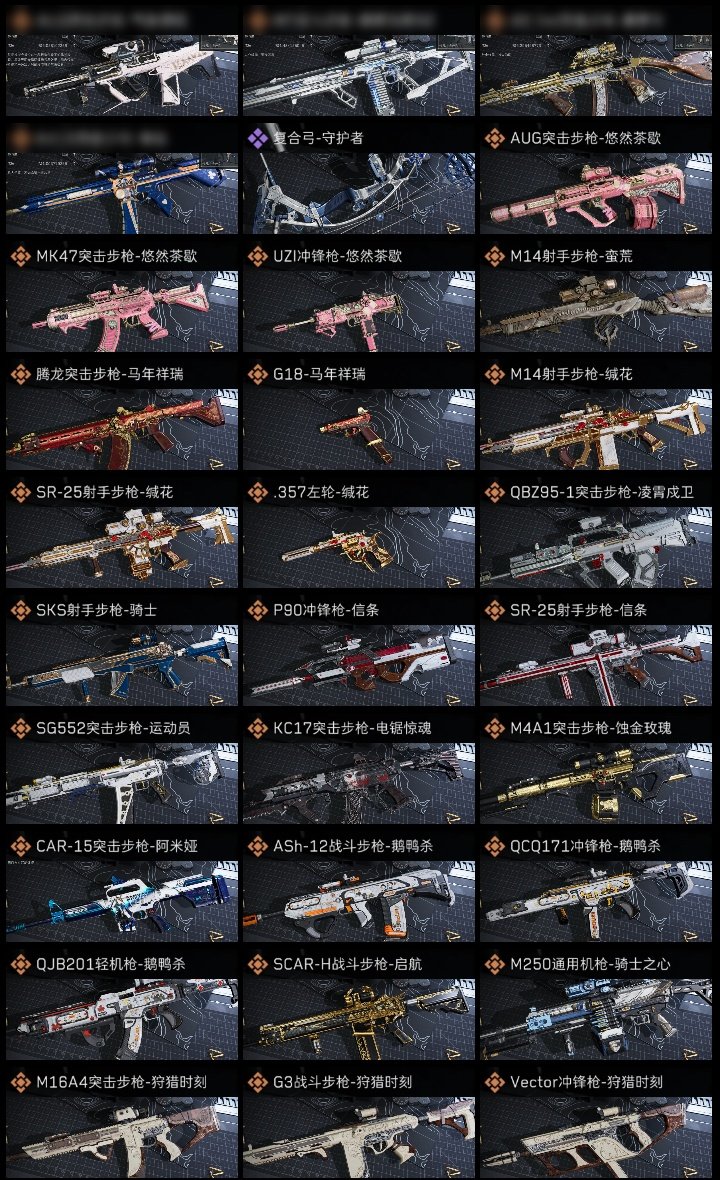Select the QBZ95-1突击步枪-凌霄戍卫 skin image
The height and width of the screenshot is (1180, 720).
click(x=596, y=547)
